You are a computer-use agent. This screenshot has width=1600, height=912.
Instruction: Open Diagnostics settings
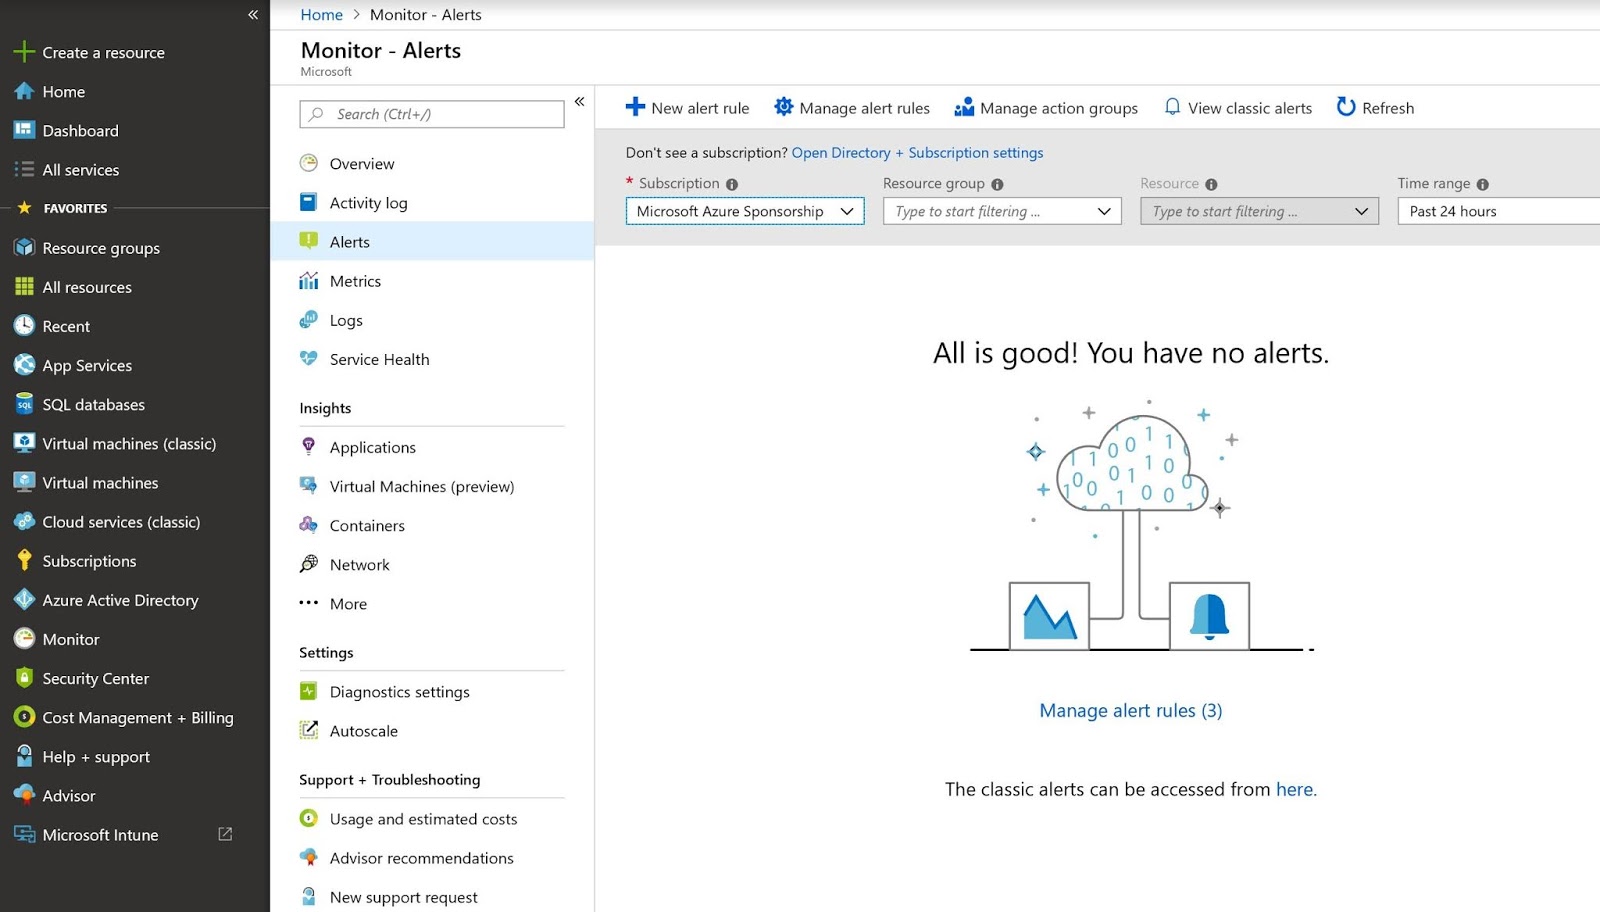(398, 691)
